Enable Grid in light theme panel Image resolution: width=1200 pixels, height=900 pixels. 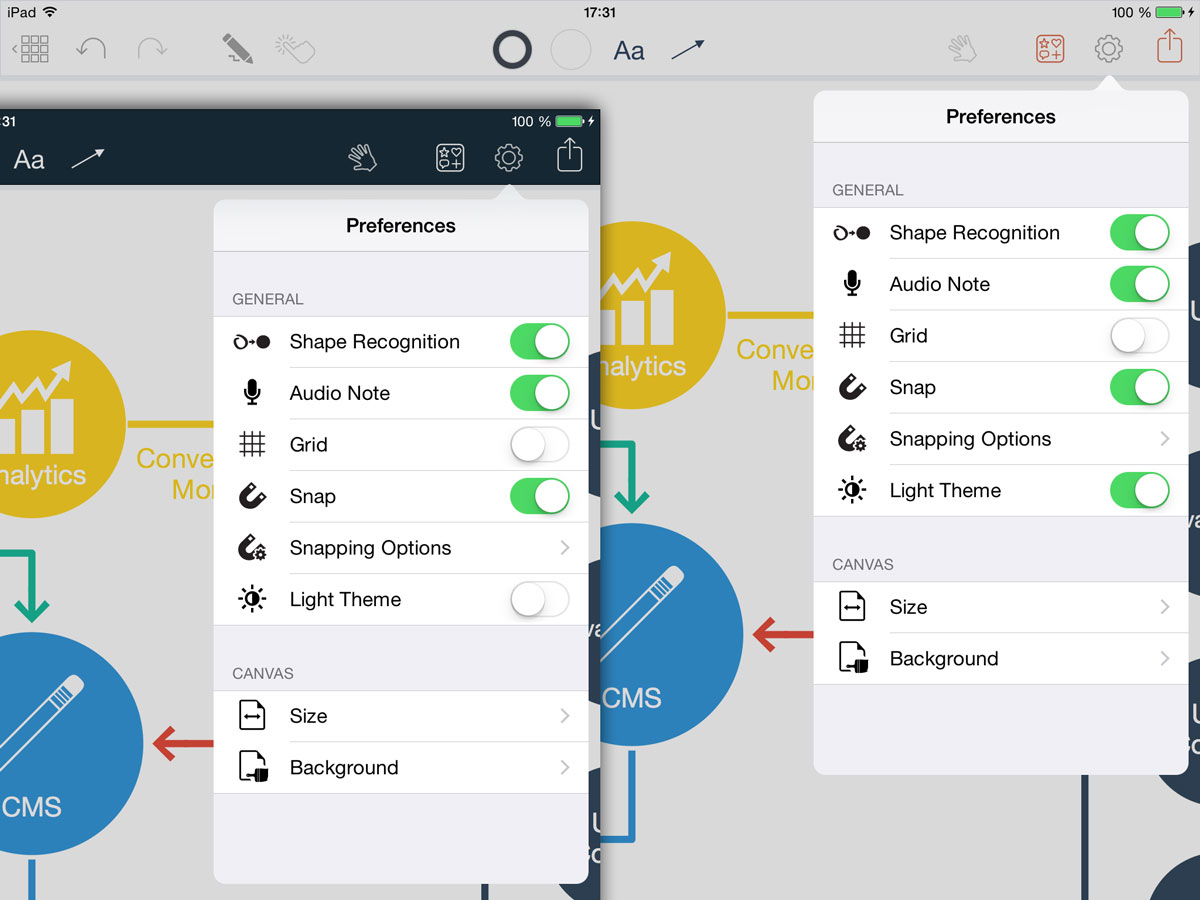coord(1139,336)
